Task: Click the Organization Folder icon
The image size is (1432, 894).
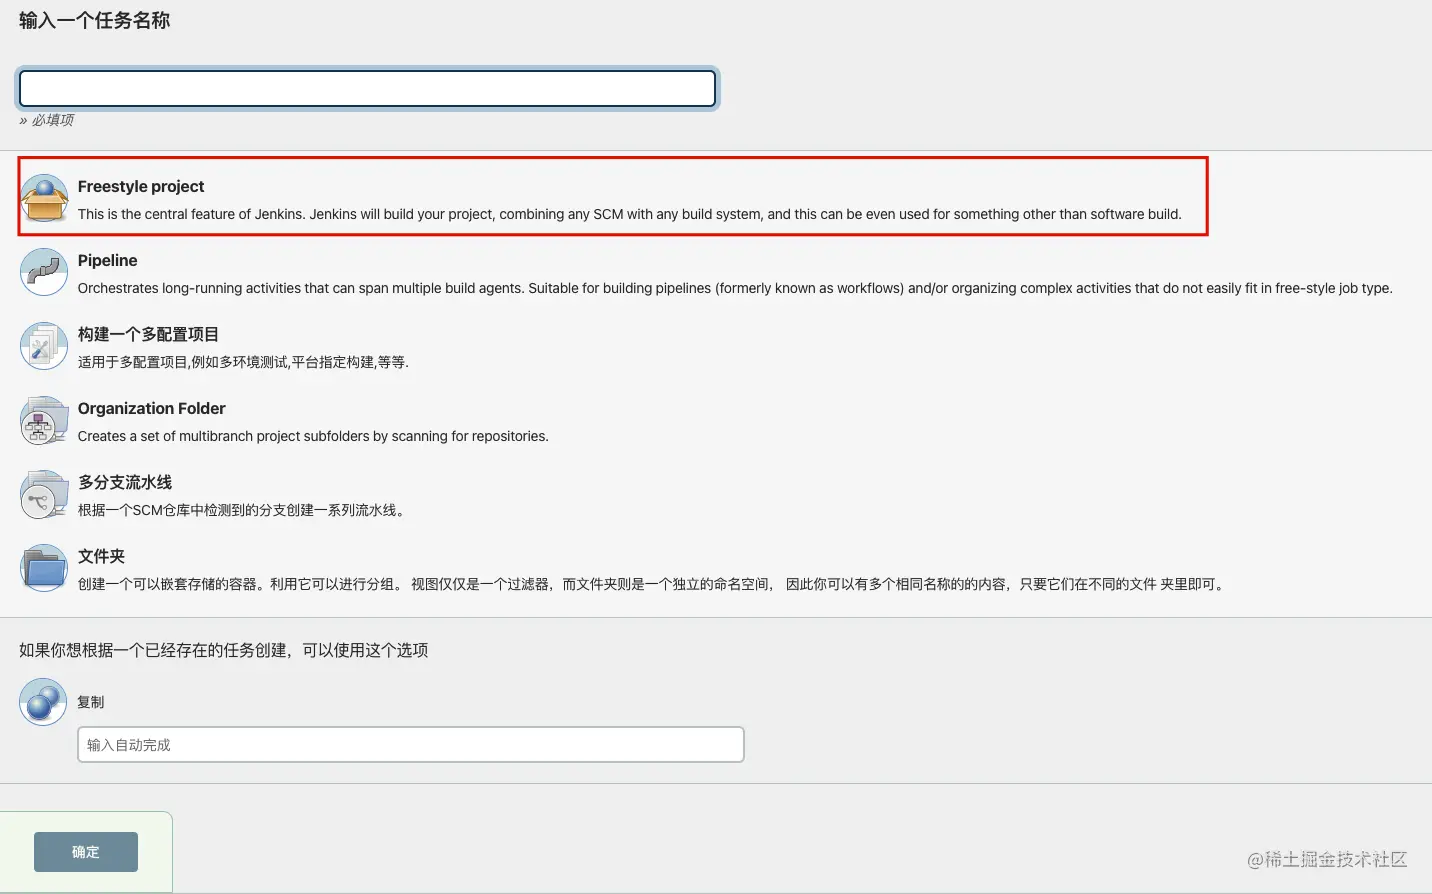Action: [44, 420]
